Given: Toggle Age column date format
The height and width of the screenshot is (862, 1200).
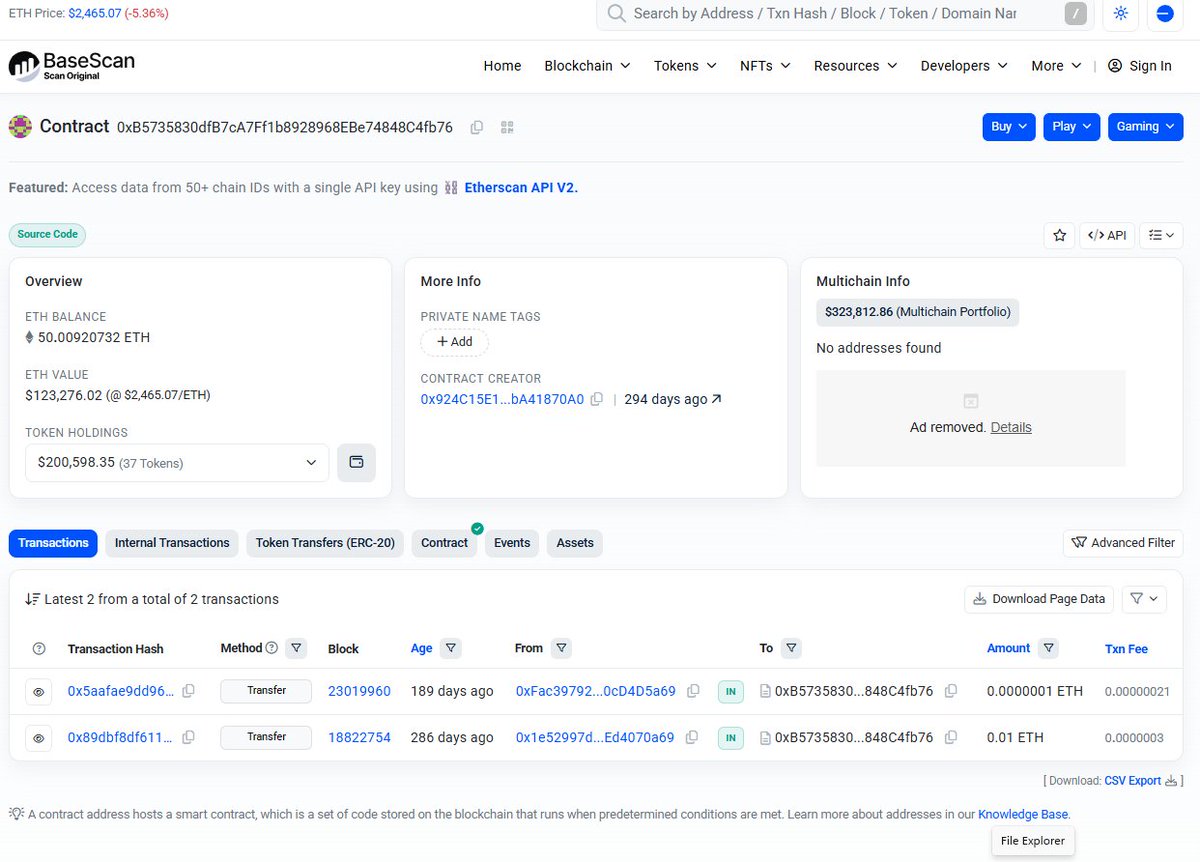Looking at the screenshot, I should point(421,649).
